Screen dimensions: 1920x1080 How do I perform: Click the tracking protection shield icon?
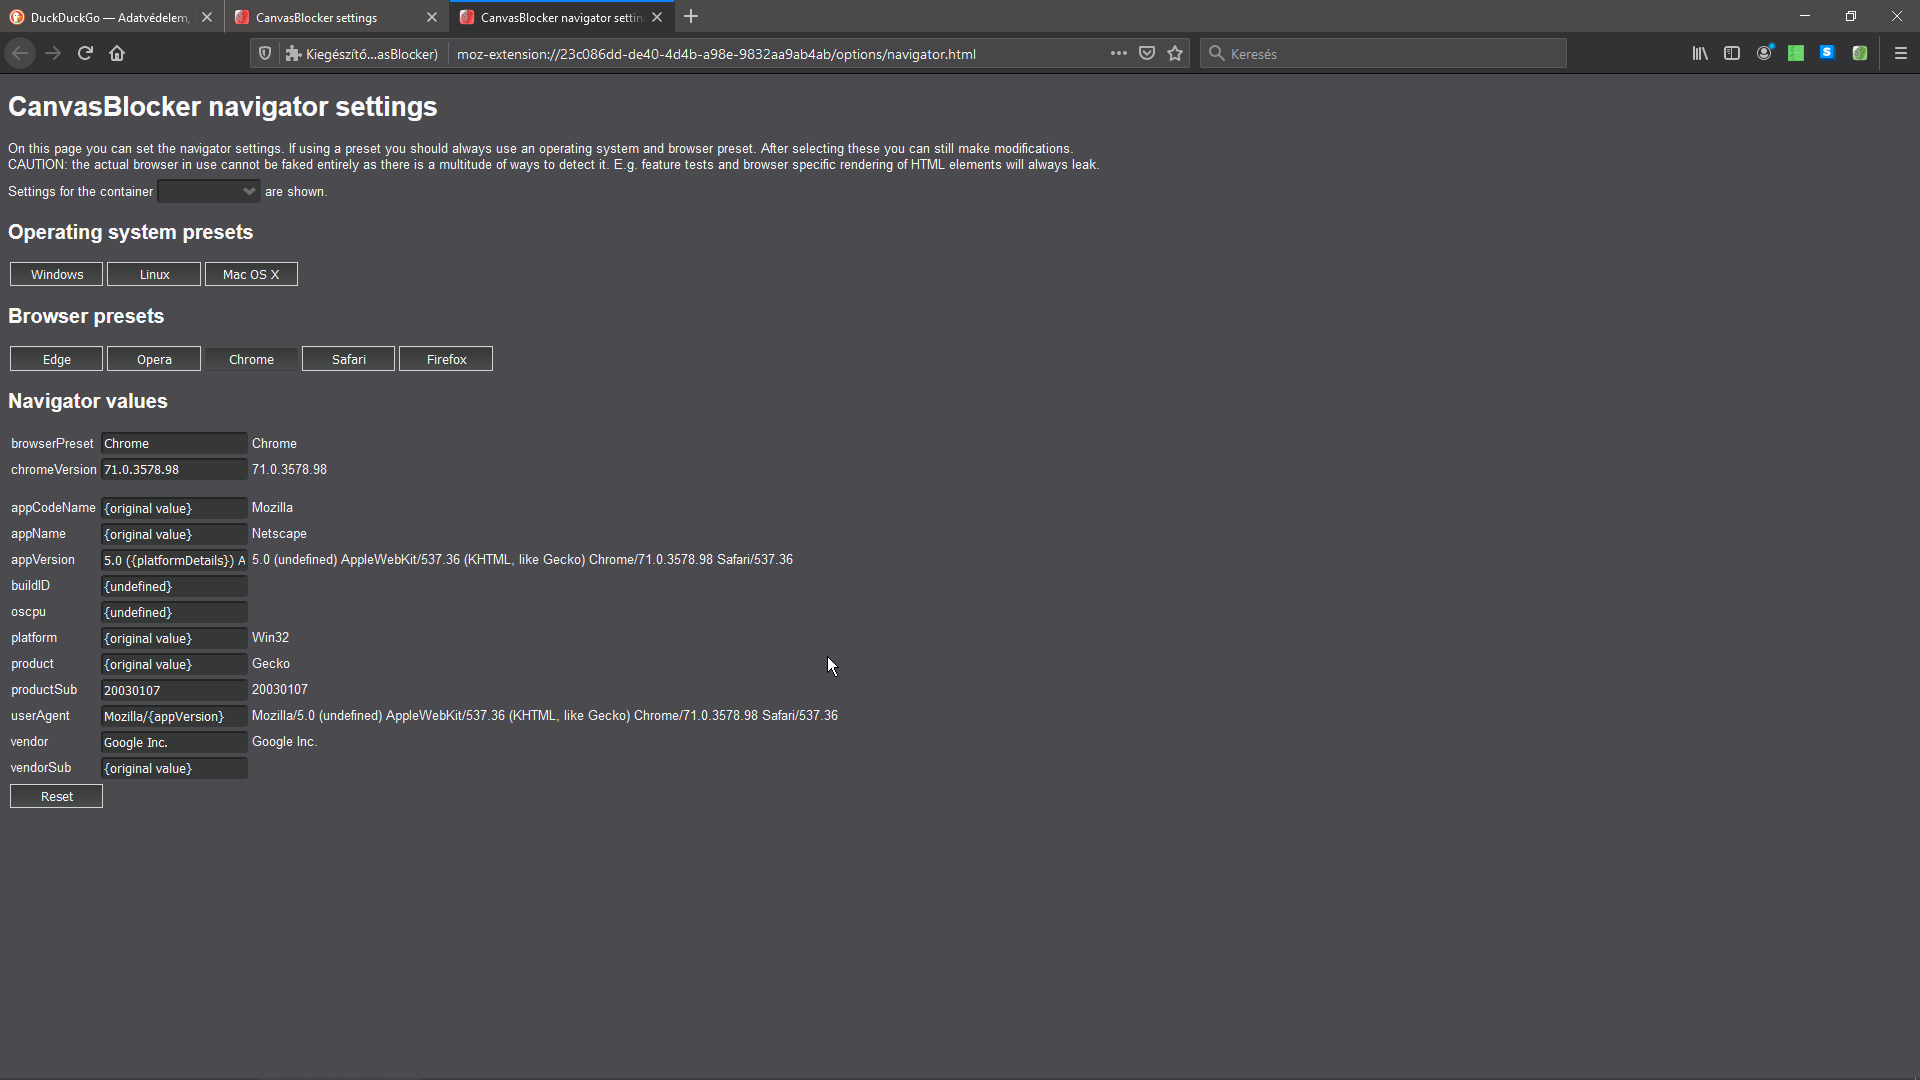click(265, 53)
